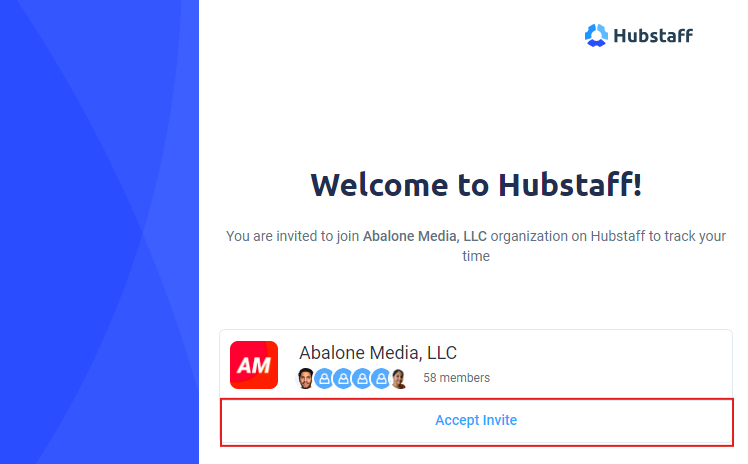The height and width of the screenshot is (464, 748).
Task: Click the bearded man member avatar
Action: pyautogui.click(x=305, y=379)
